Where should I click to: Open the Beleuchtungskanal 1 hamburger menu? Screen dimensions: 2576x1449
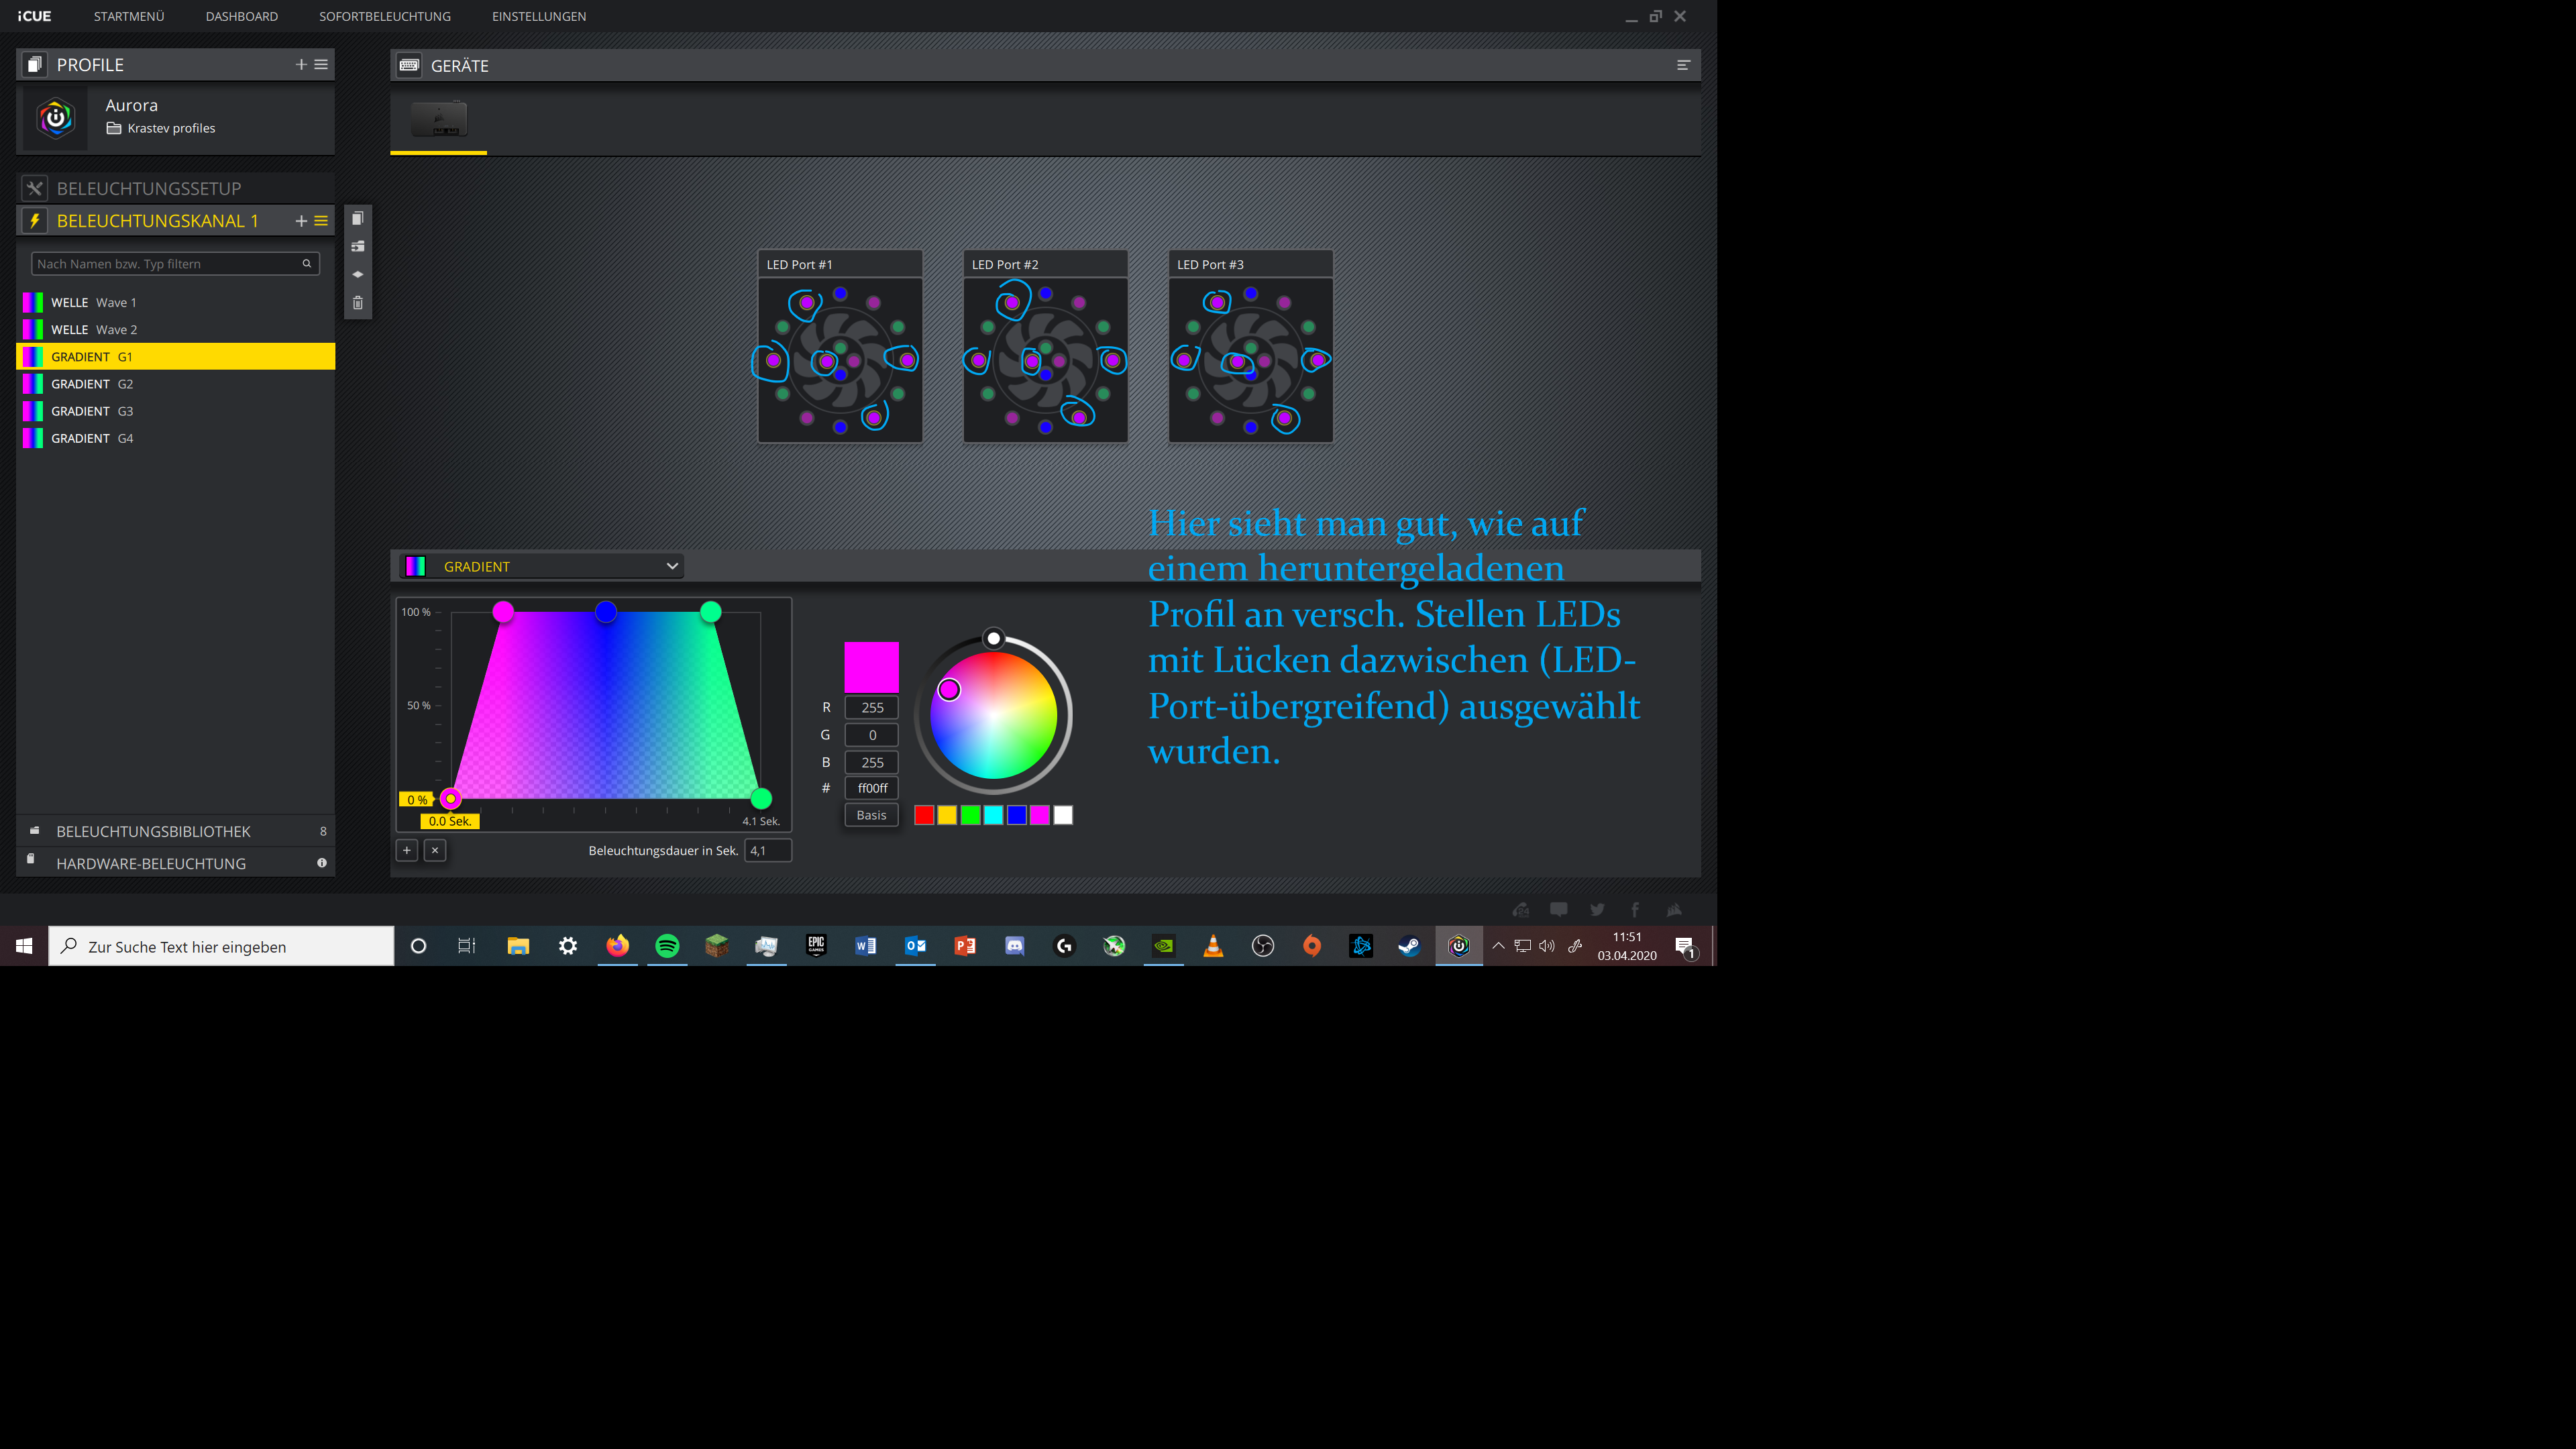(x=321, y=221)
